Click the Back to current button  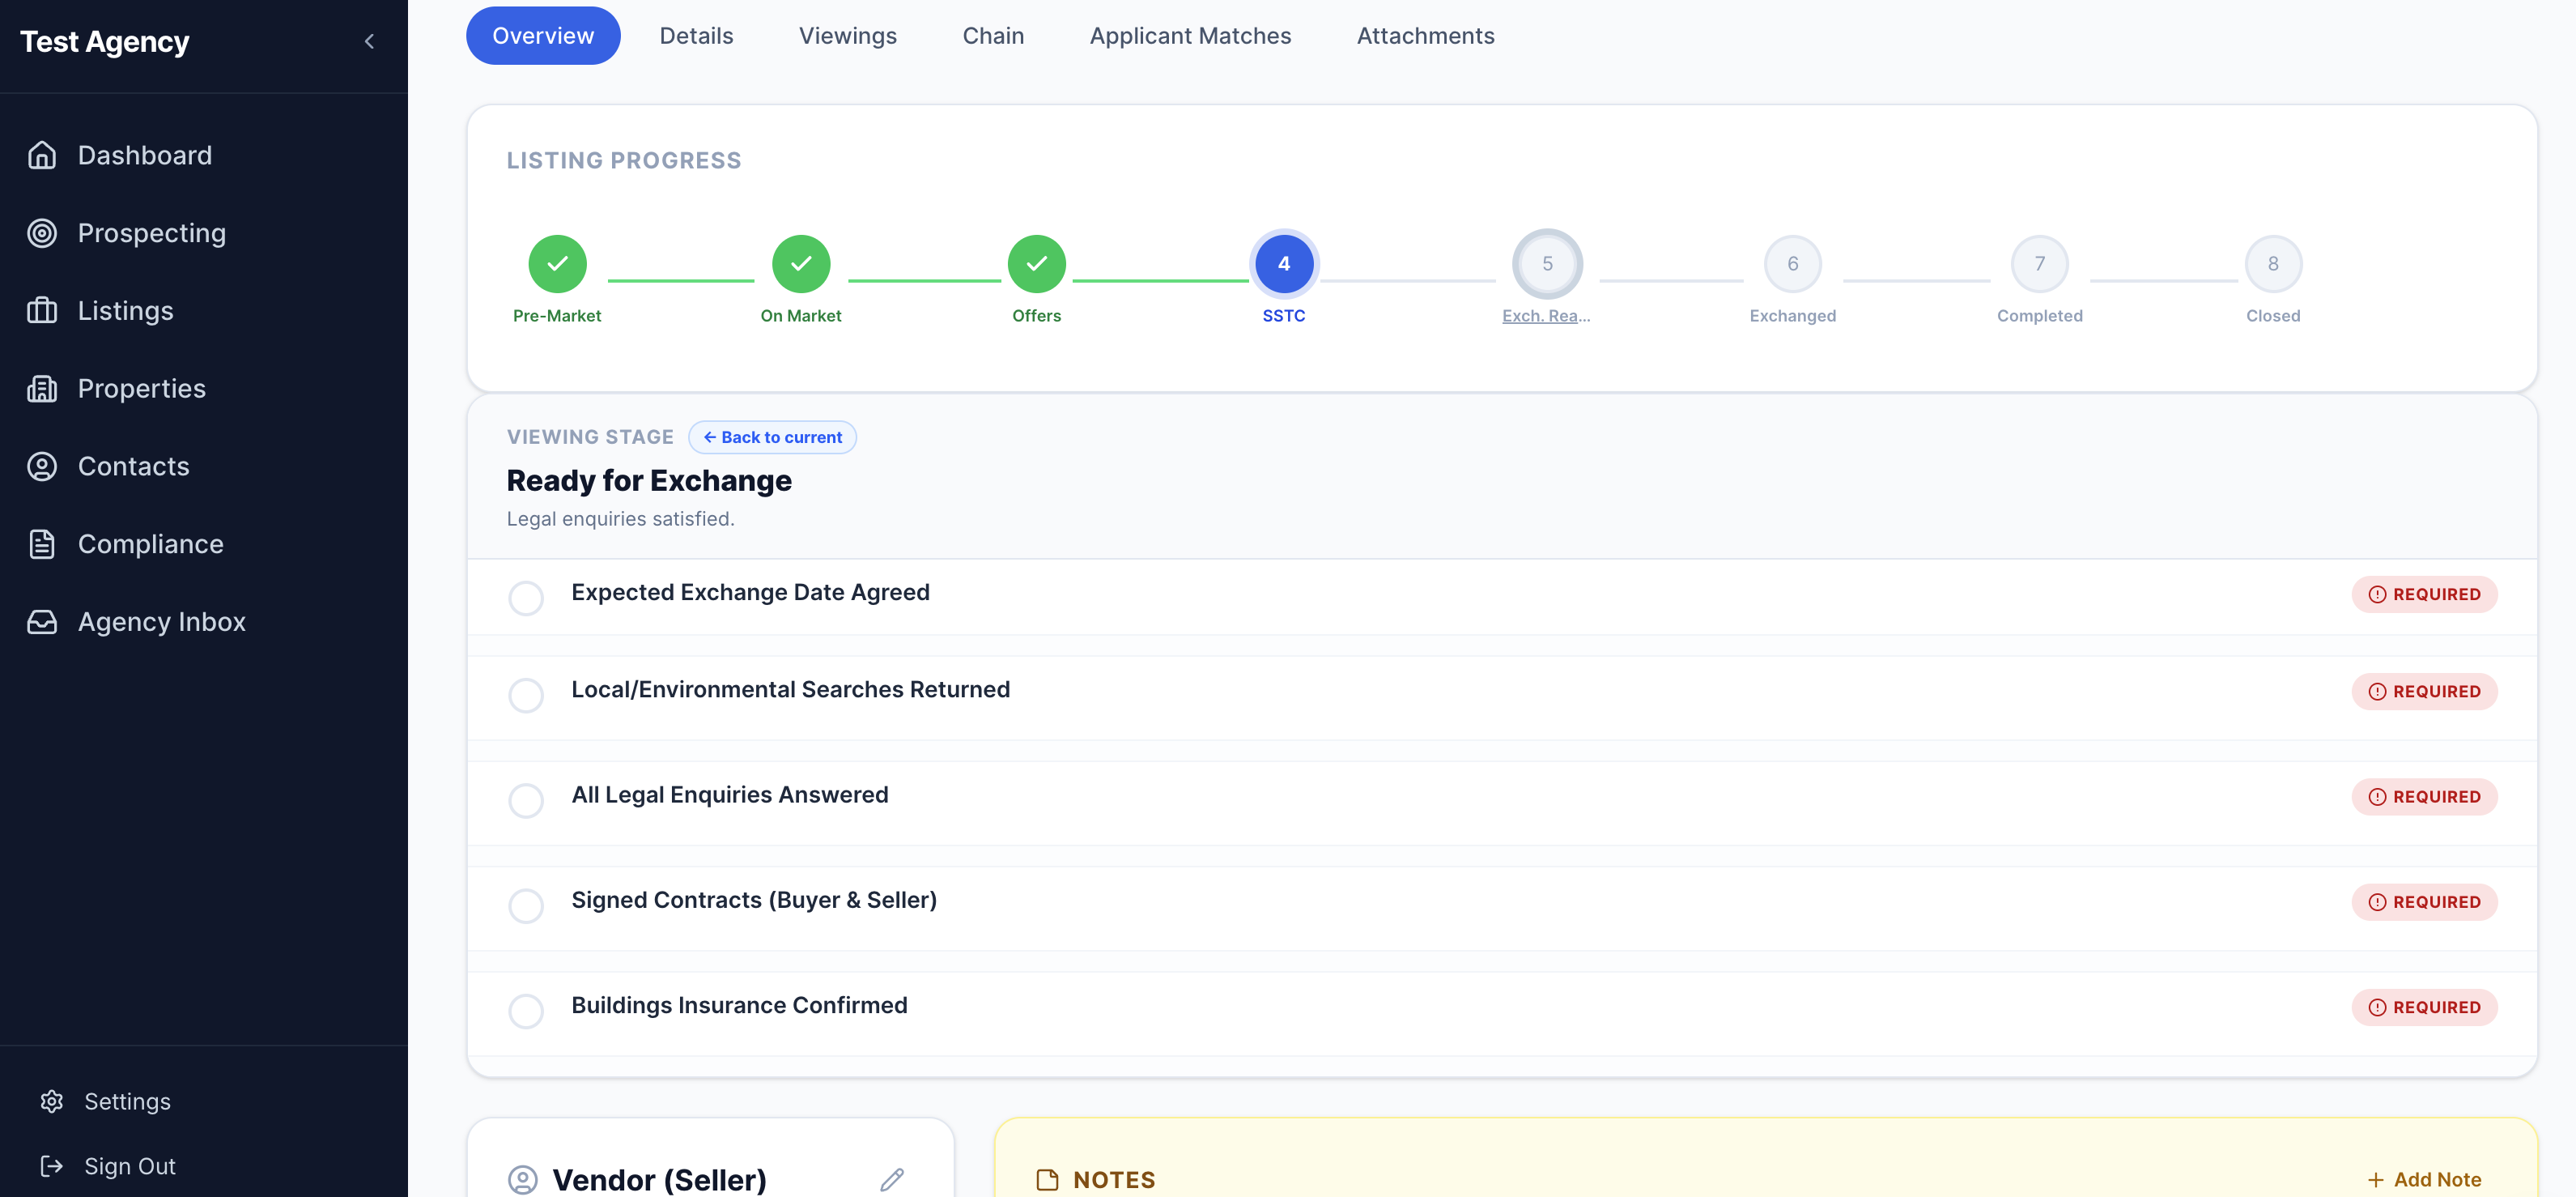coord(772,437)
